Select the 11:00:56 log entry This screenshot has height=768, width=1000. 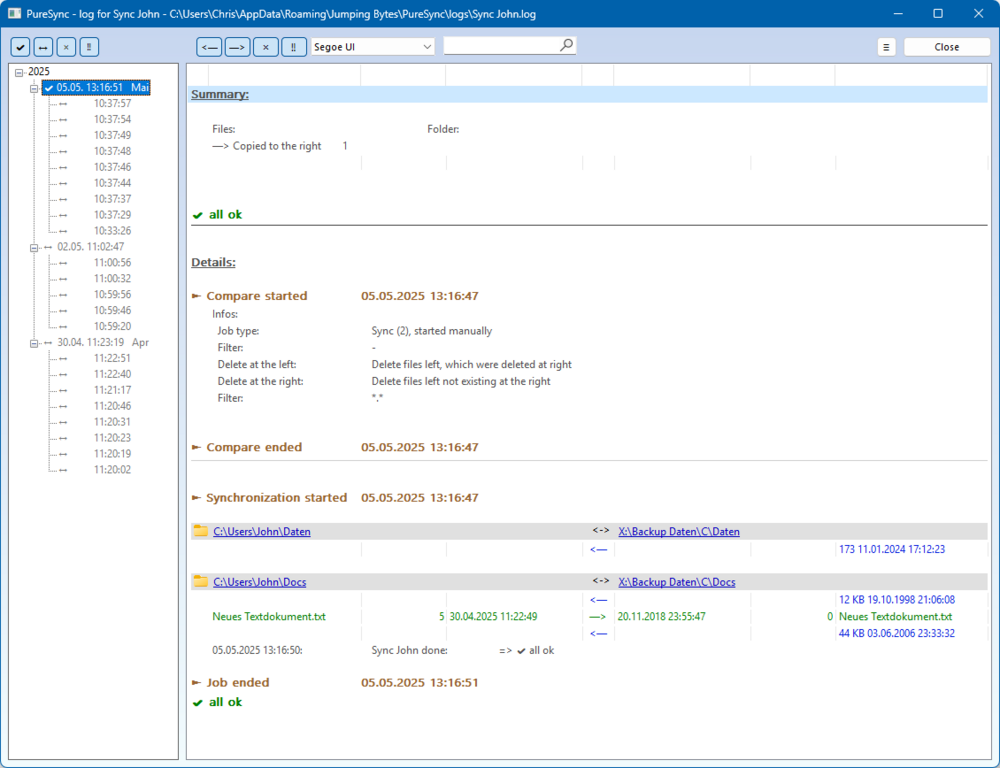point(112,263)
